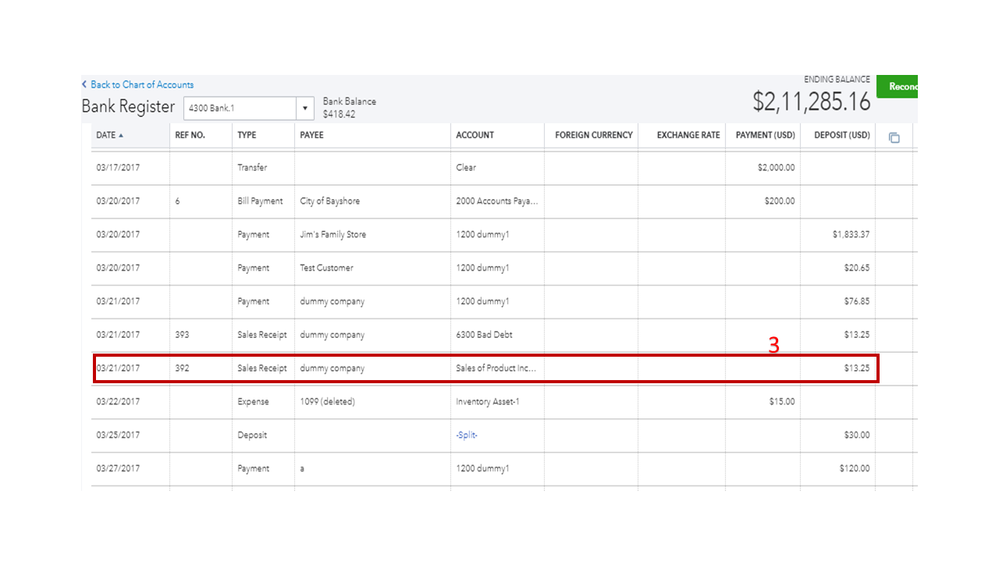Click the REF NO. column header
Image resolution: width=999 pixels, height=562 pixels.
point(190,135)
